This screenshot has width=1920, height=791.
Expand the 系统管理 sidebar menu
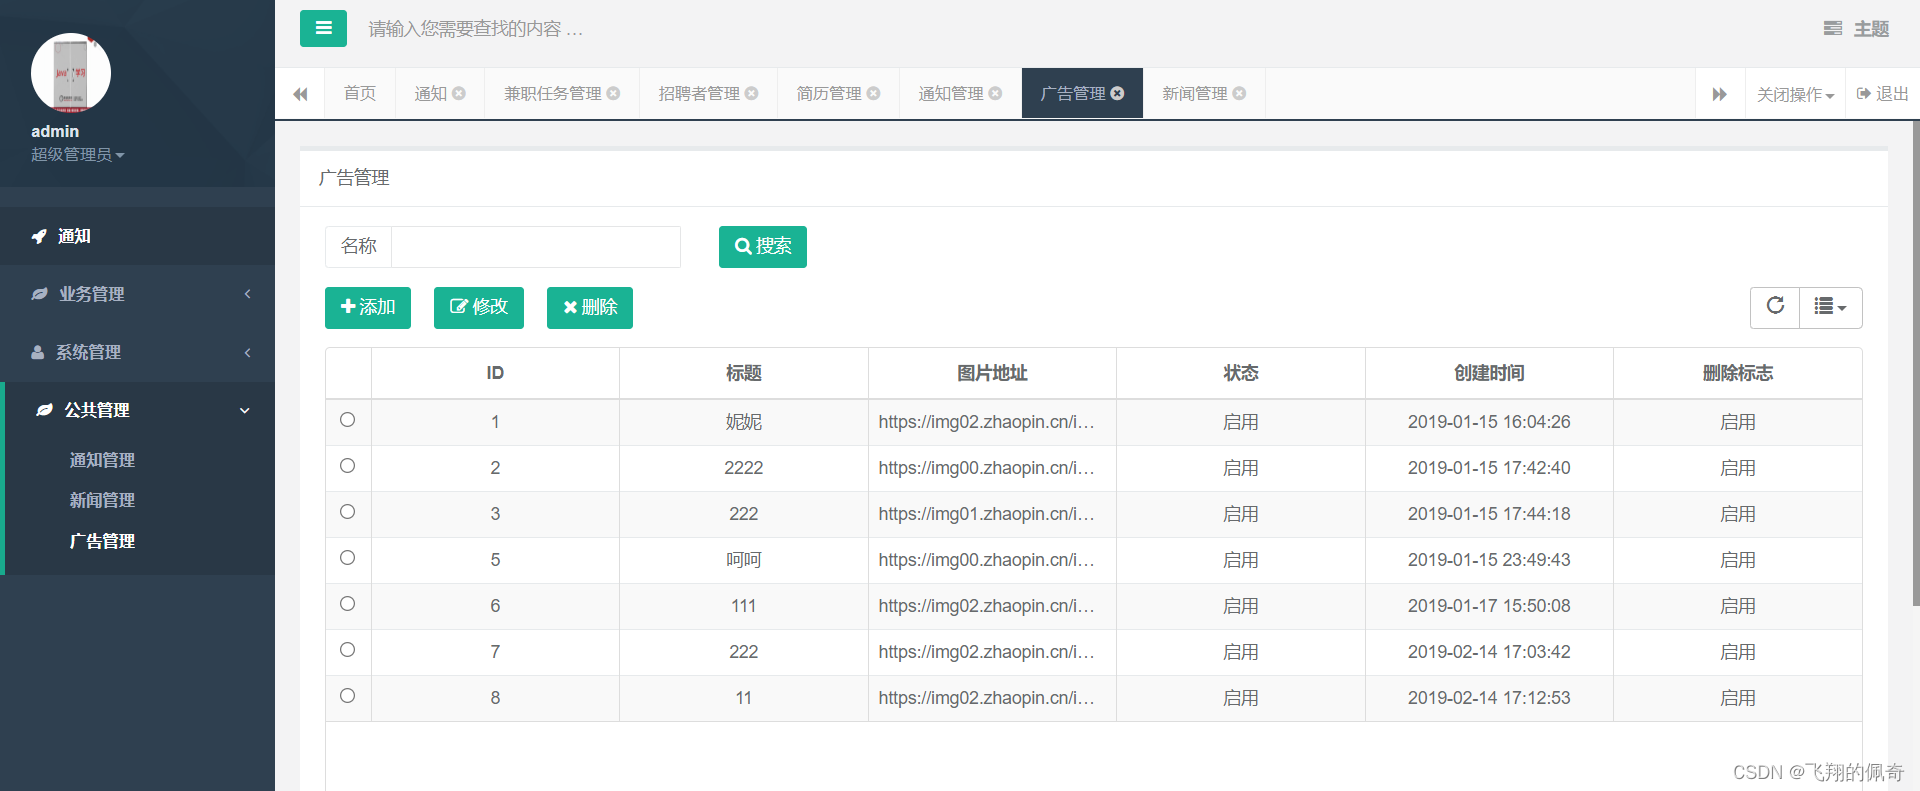tap(137, 352)
